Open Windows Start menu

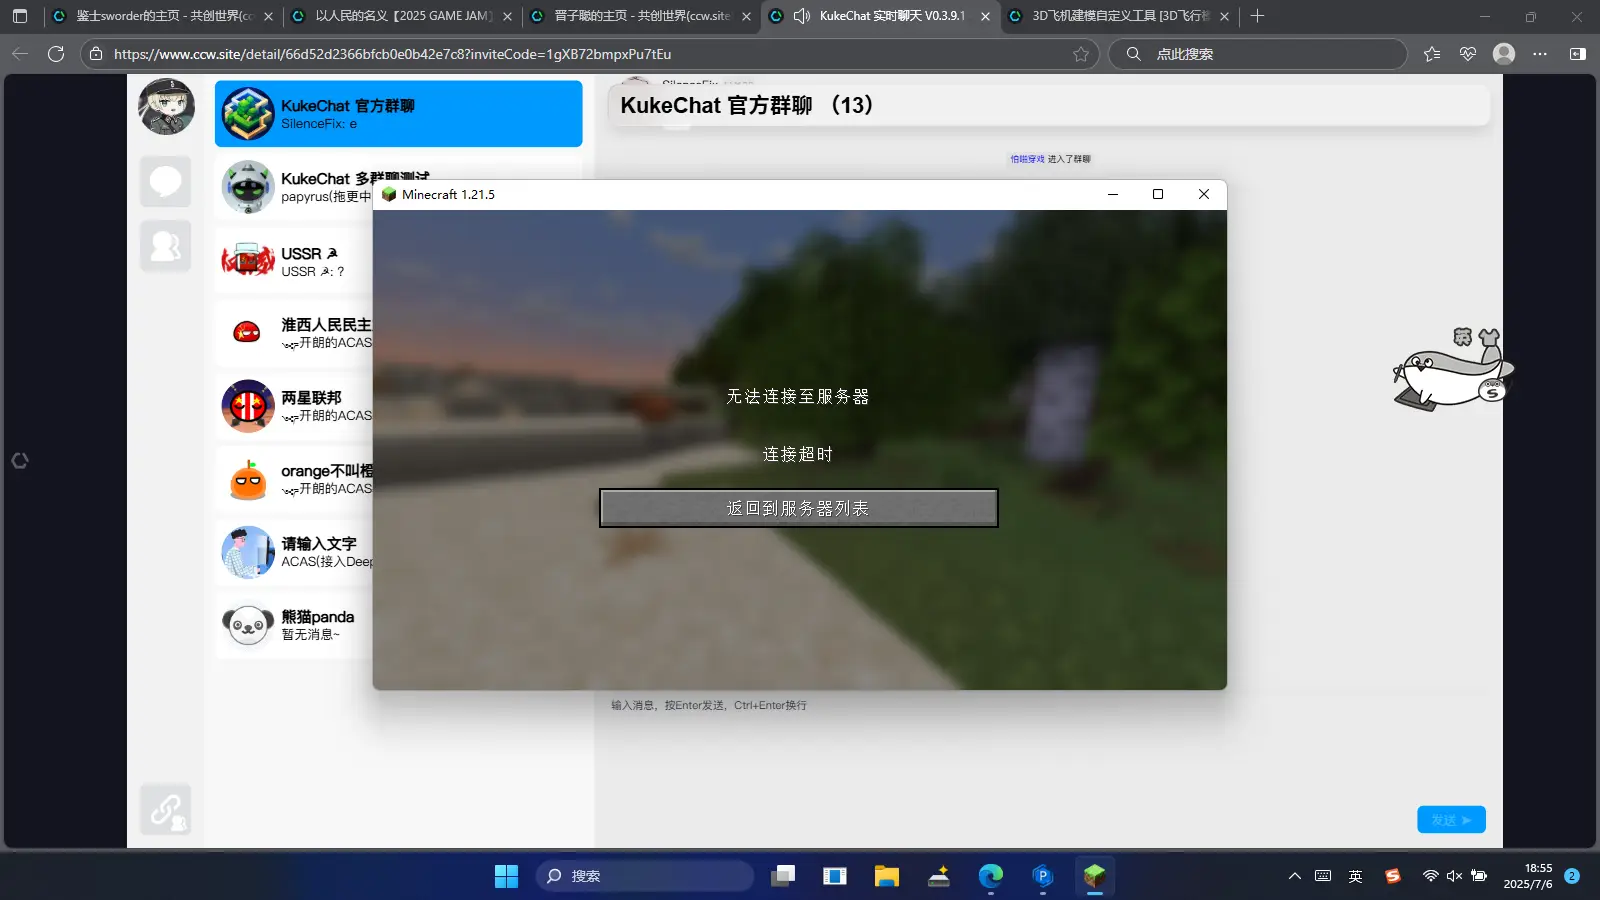[506, 876]
